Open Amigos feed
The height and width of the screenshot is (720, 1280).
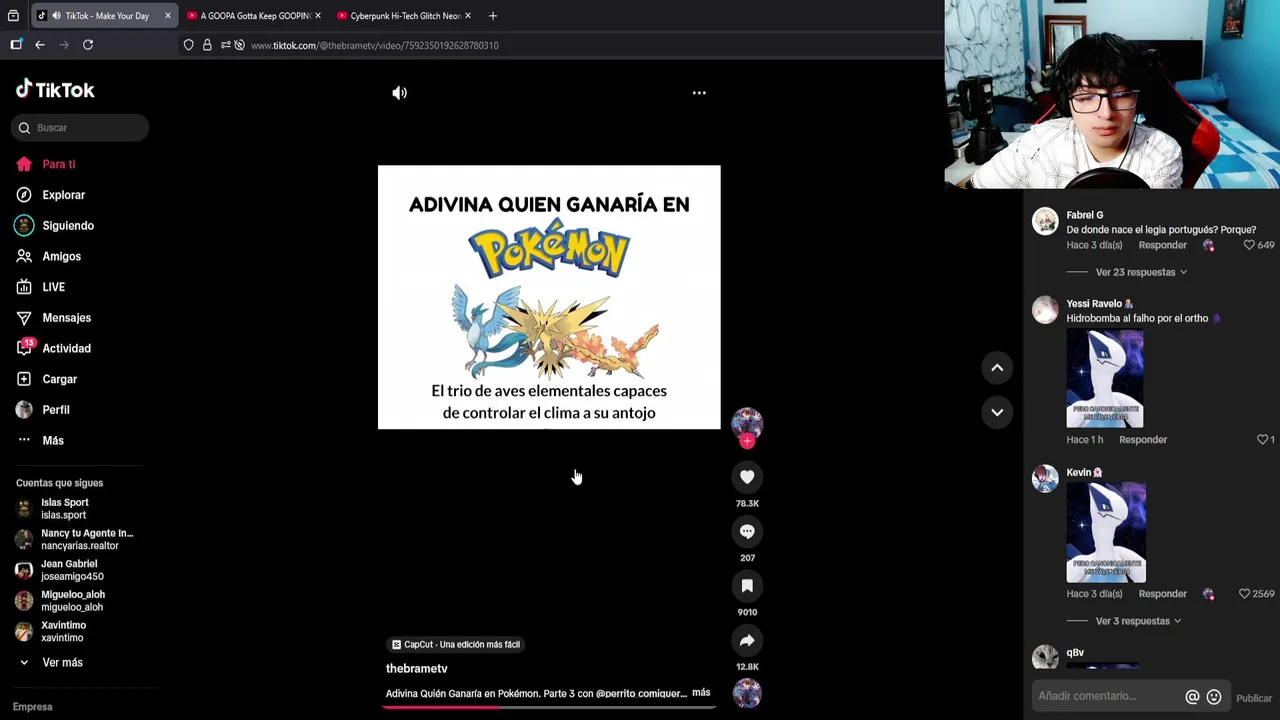click(x=48, y=257)
